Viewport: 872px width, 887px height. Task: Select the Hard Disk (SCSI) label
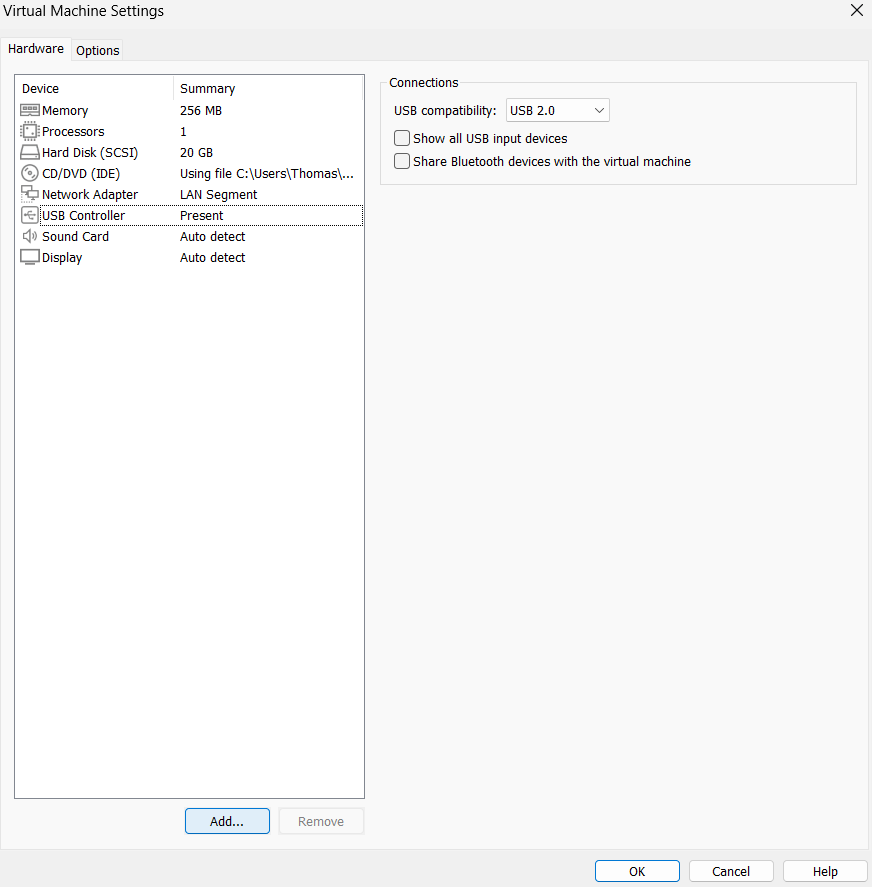tap(90, 152)
